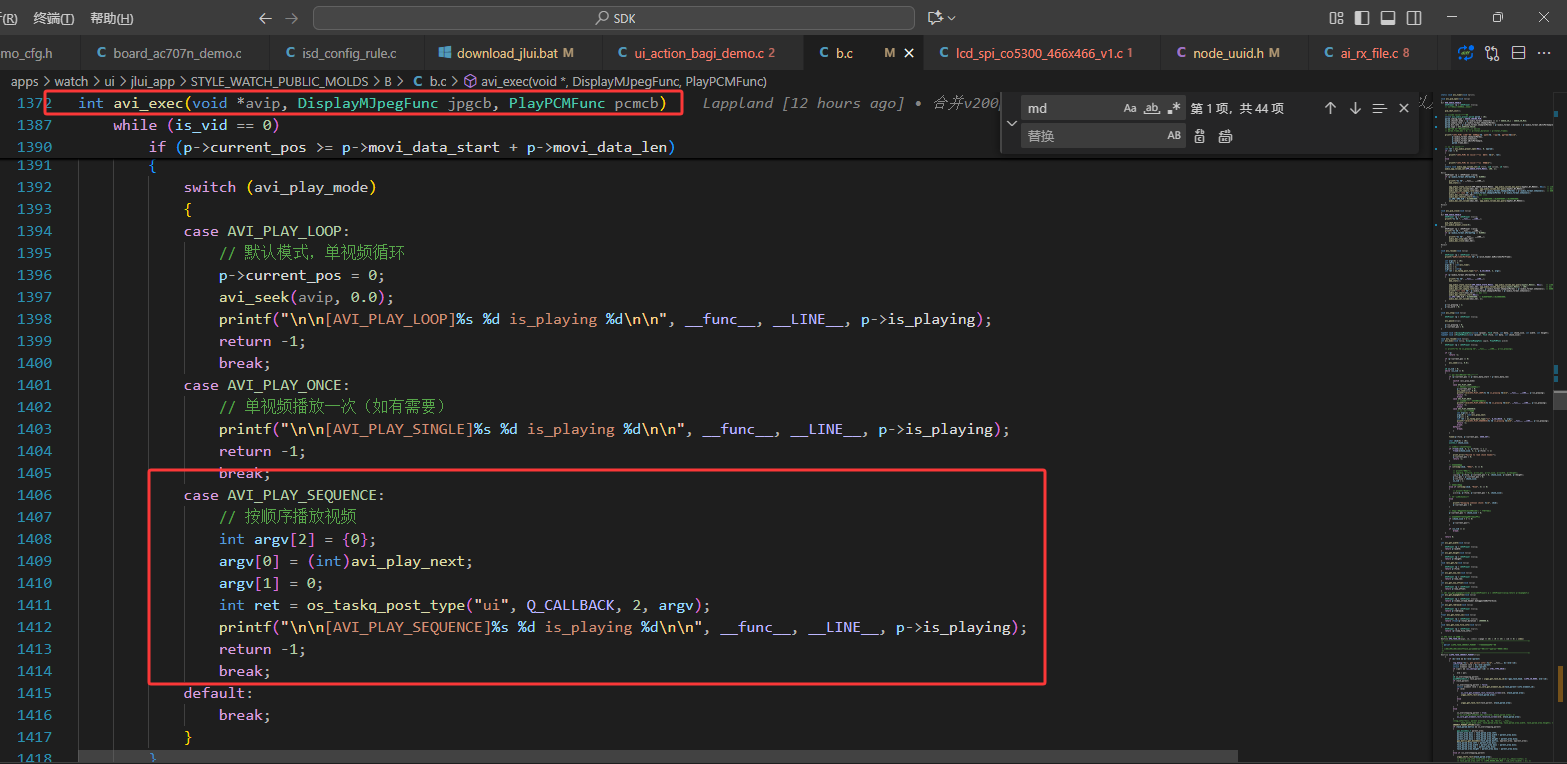The image size is (1567, 764).
Task: Toggle Preserve Case in replace field
Action: (x=1174, y=136)
